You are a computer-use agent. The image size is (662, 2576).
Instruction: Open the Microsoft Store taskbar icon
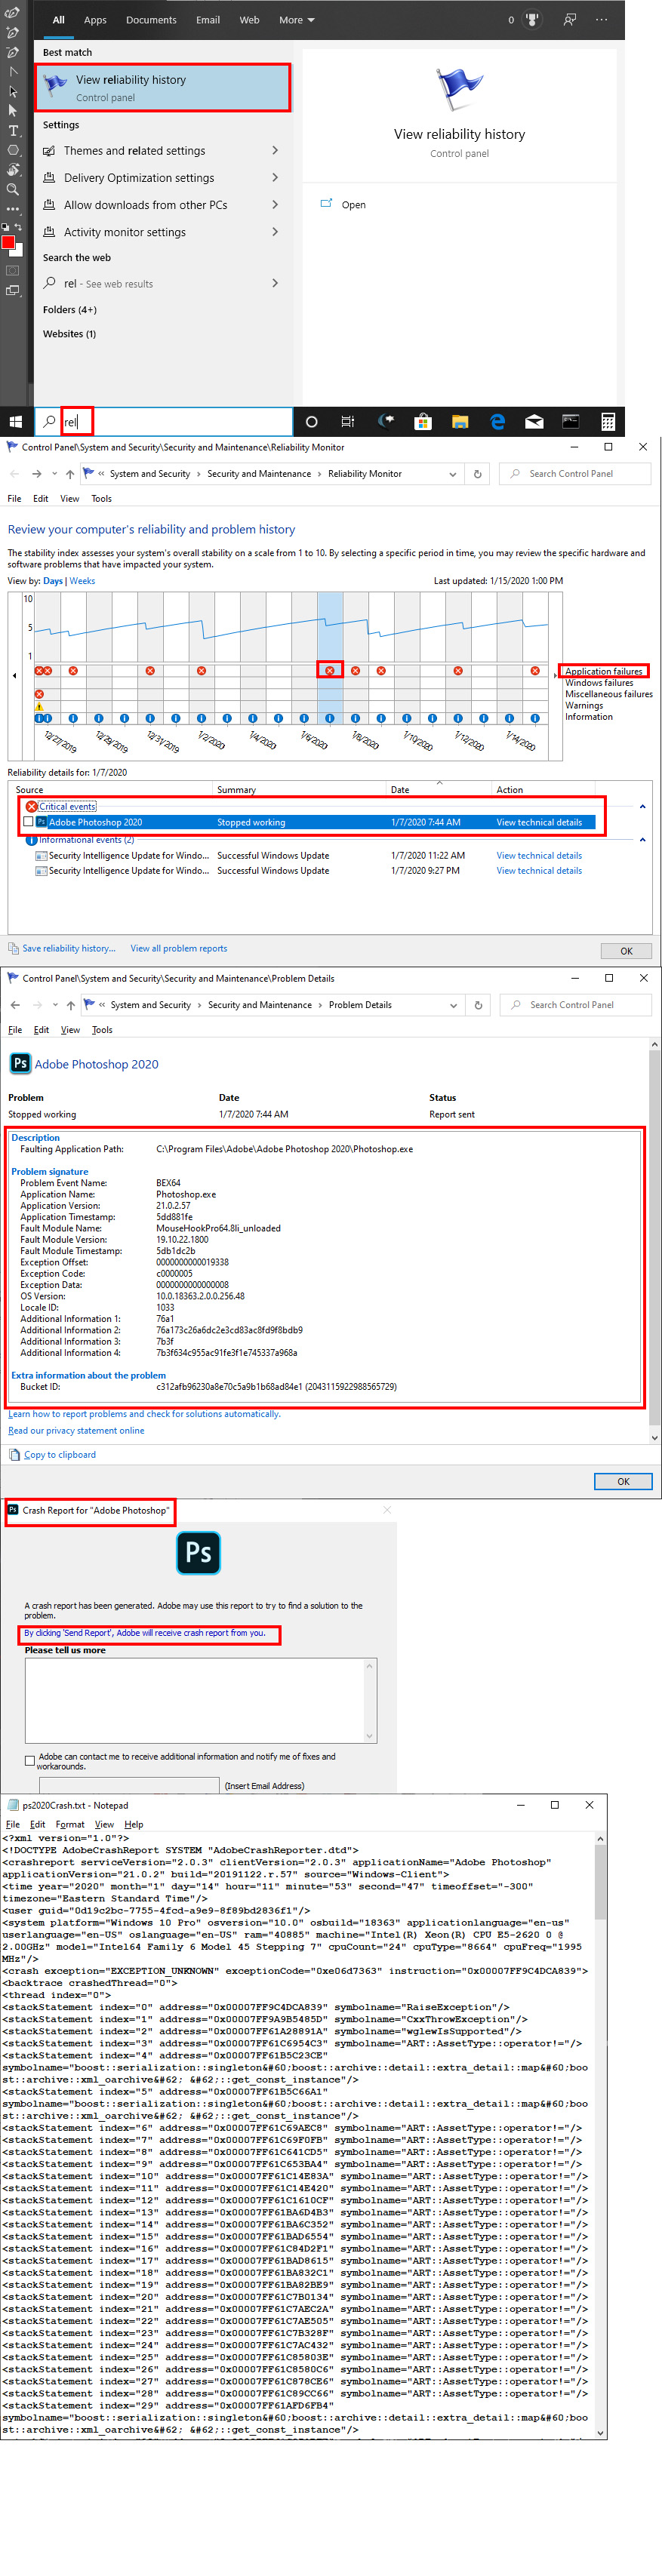[423, 422]
